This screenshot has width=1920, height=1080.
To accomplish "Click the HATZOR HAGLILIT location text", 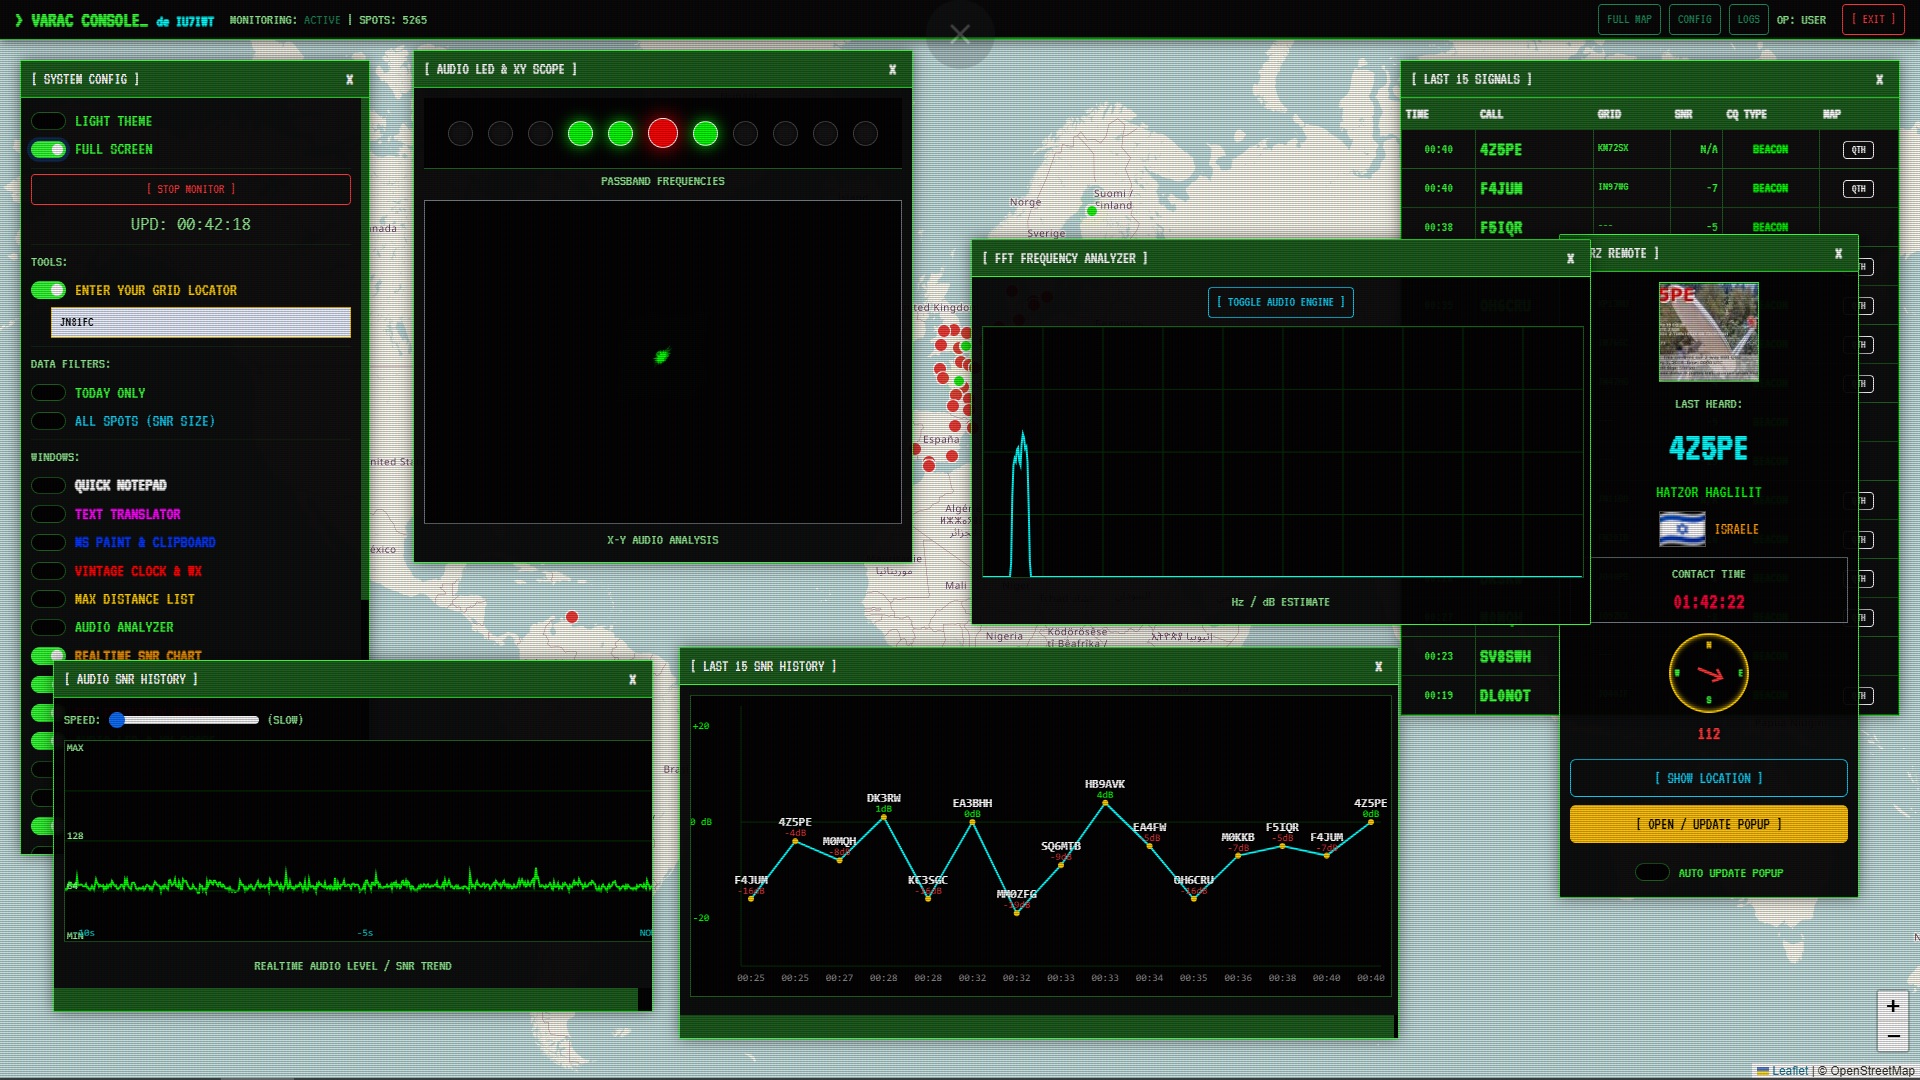I will pos(1708,492).
